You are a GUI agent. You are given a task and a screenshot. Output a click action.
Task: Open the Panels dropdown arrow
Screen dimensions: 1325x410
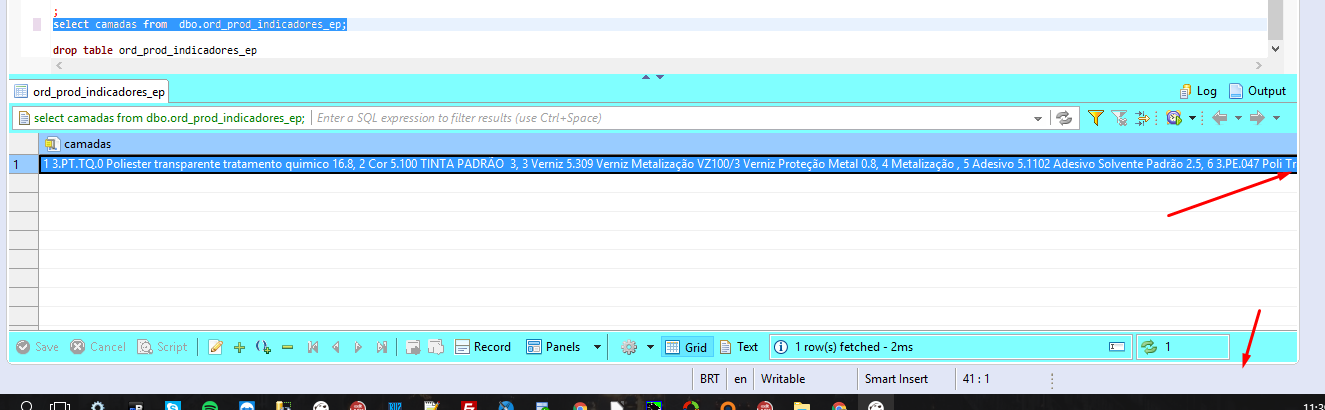pos(598,347)
